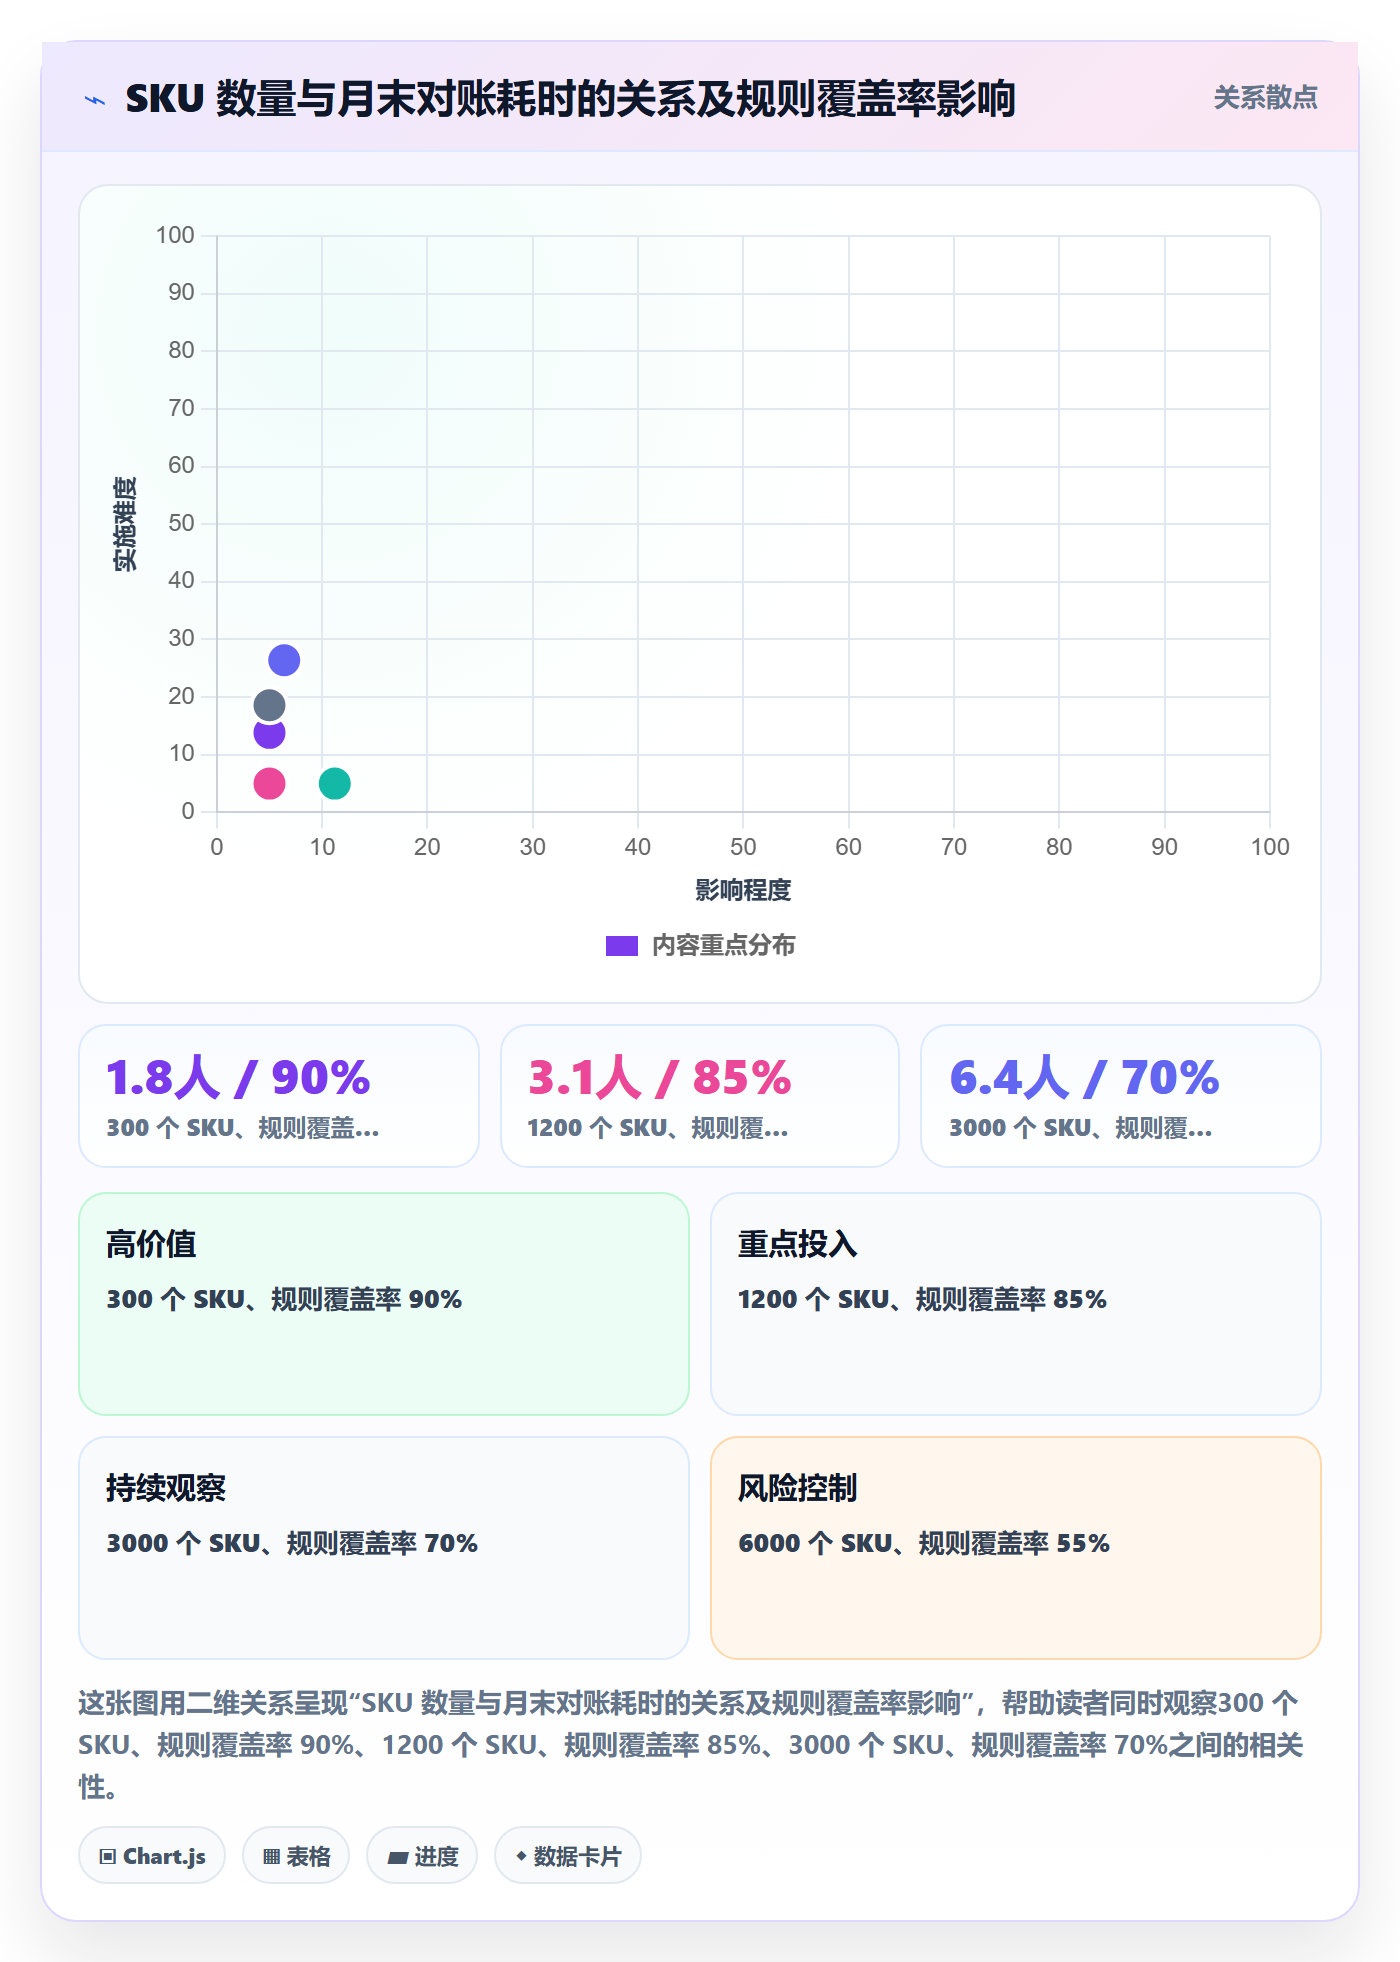Click the 影响程度 x-axis title
Image resolution: width=1400 pixels, height=1962 pixels.
743,890
